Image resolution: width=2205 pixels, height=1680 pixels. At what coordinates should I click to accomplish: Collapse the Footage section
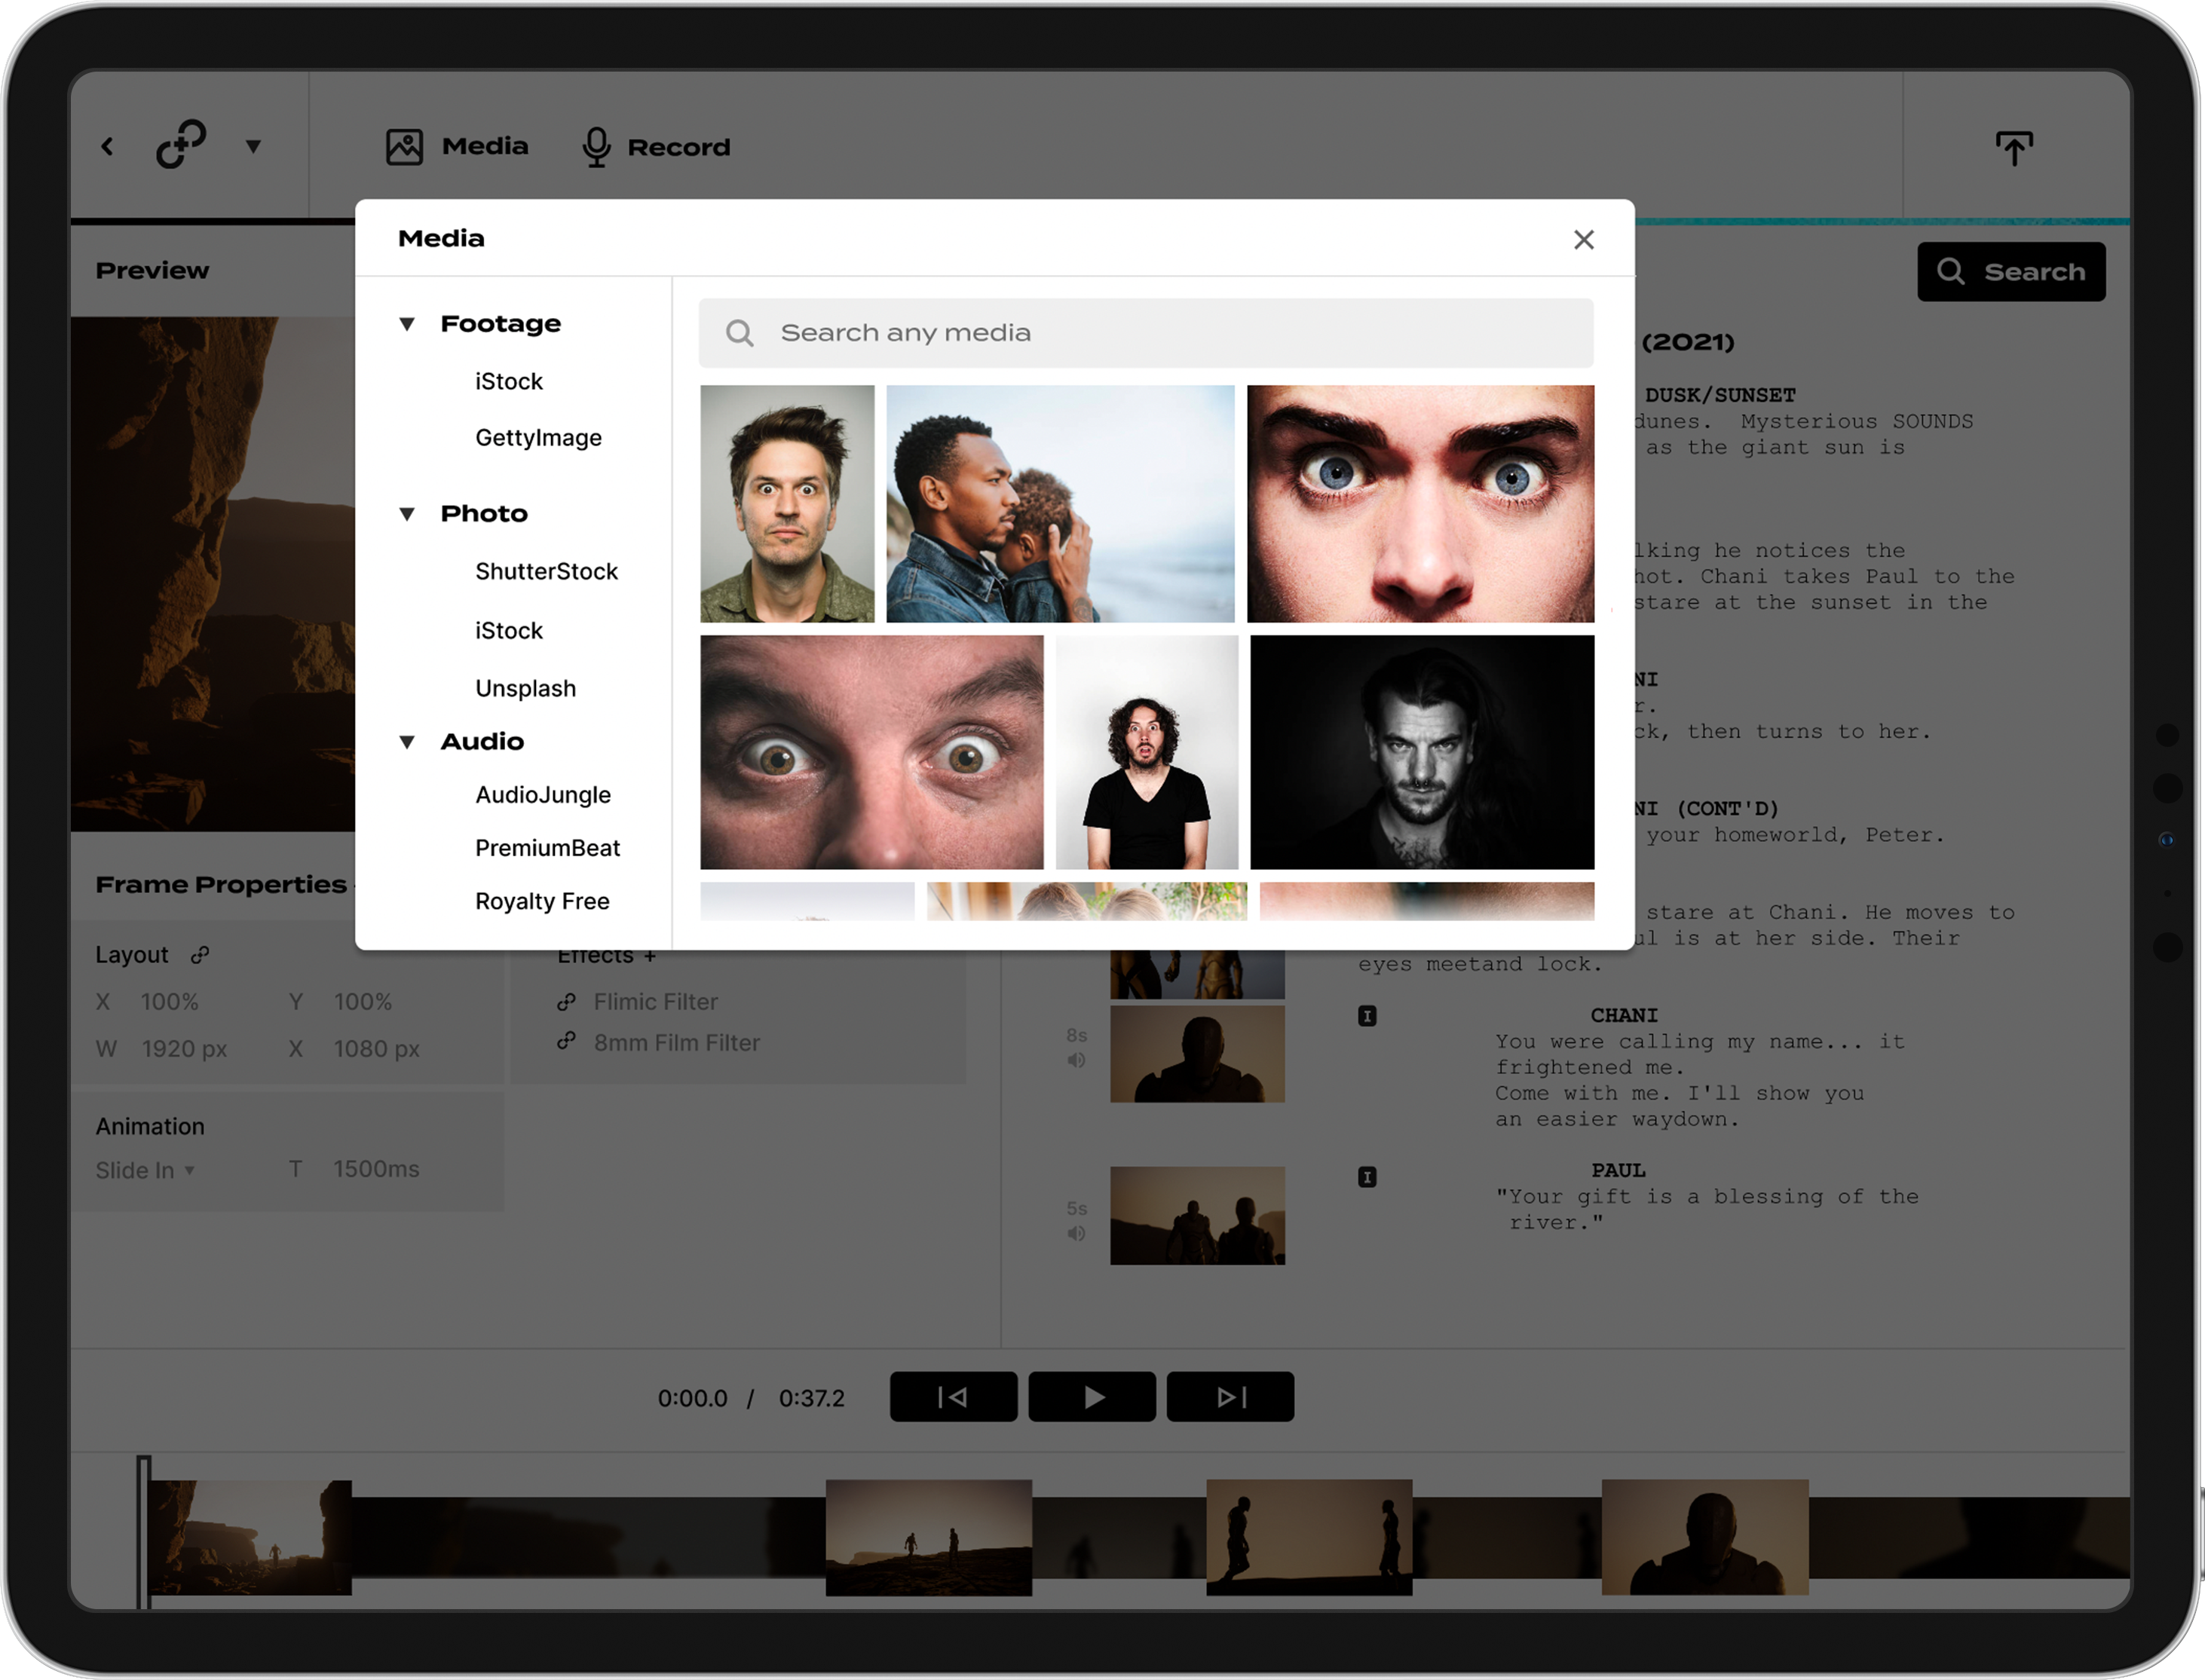(x=407, y=324)
